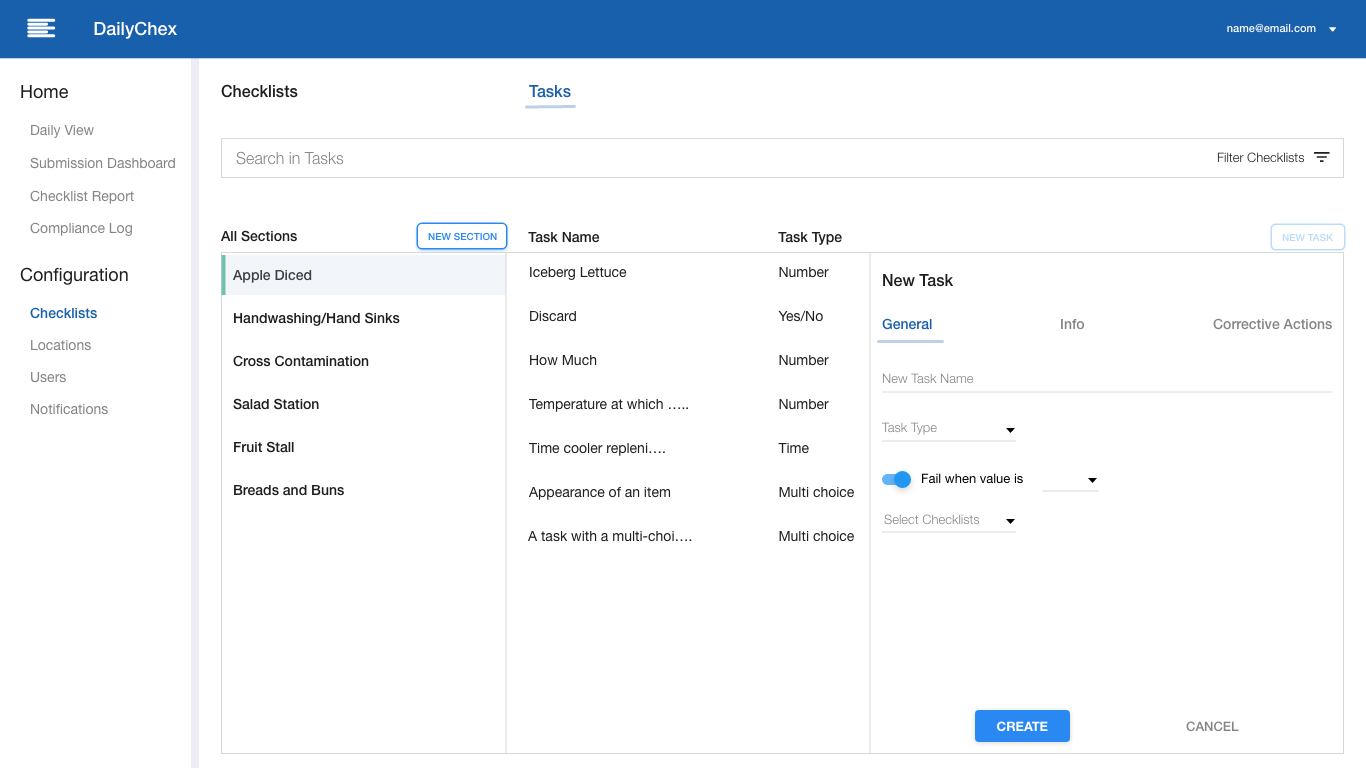Open Submission Dashboard in sidebar
The width and height of the screenshot is (1366, 768).
tap(103, 163)
